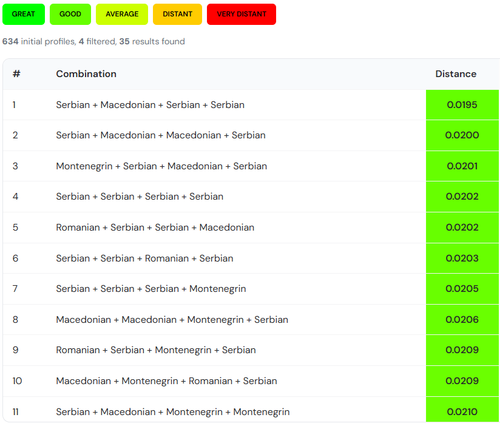
Task: Click distance value 0.0201
Action: (x=462, y=166)
